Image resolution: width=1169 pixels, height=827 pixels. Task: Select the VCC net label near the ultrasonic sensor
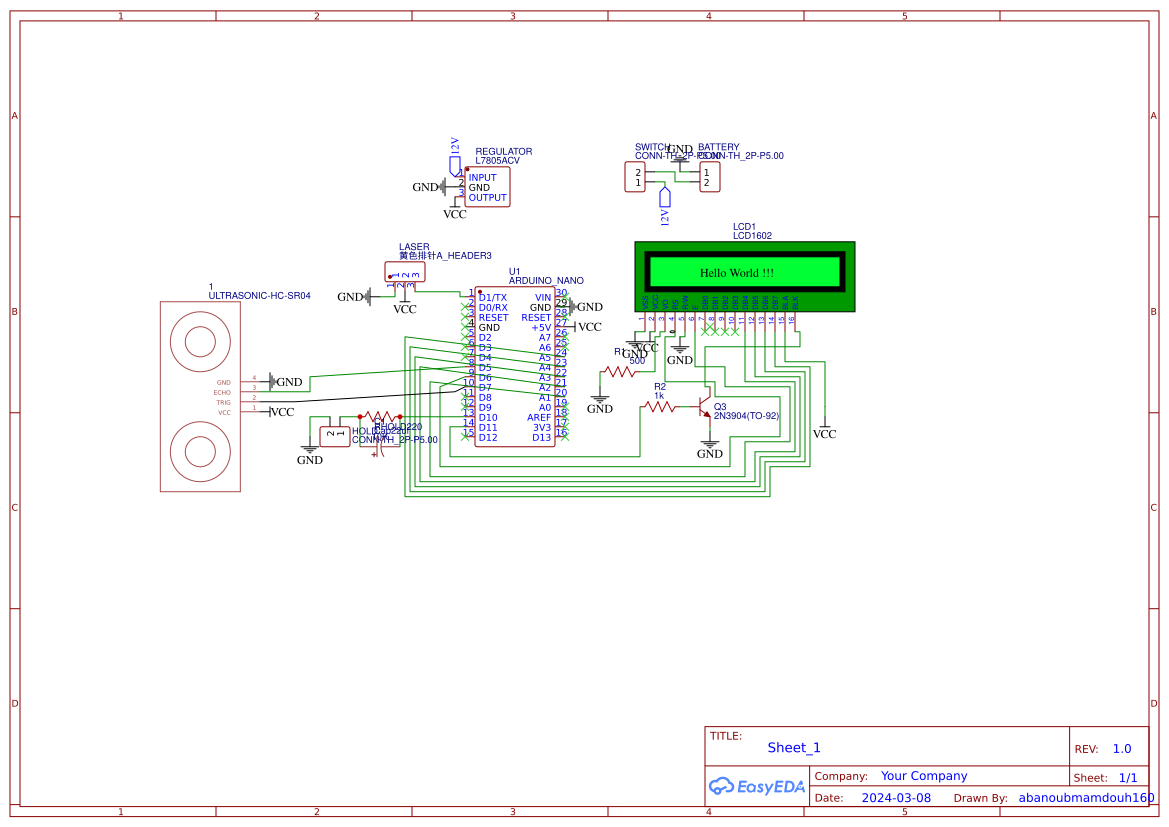[281, 410]
